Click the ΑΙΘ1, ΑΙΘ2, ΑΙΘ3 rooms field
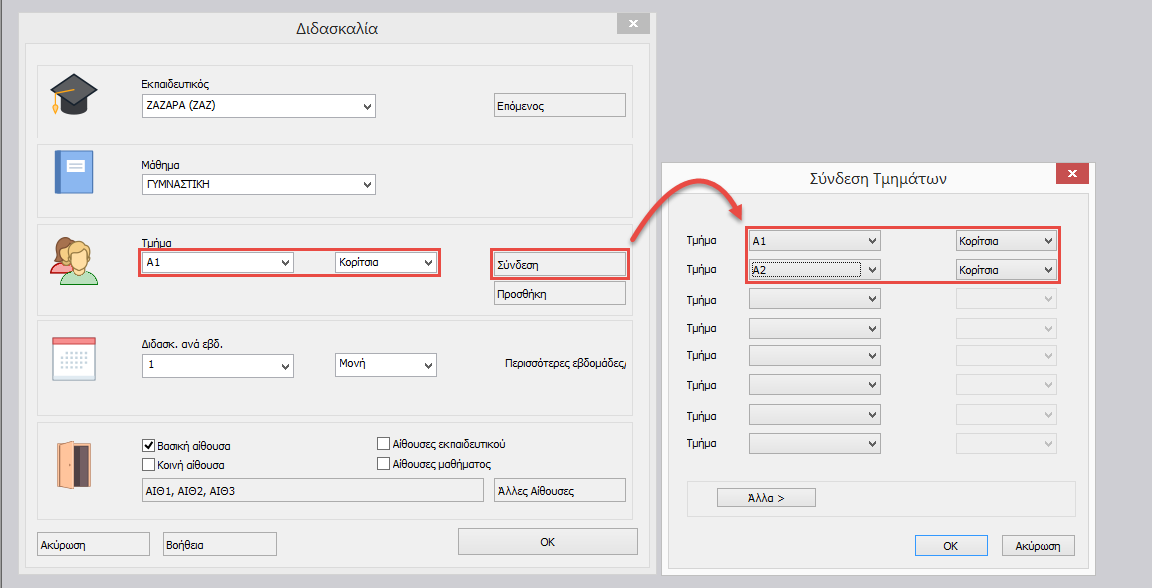1152x588 pixels. pyautogui.click(x=313, y=491)
